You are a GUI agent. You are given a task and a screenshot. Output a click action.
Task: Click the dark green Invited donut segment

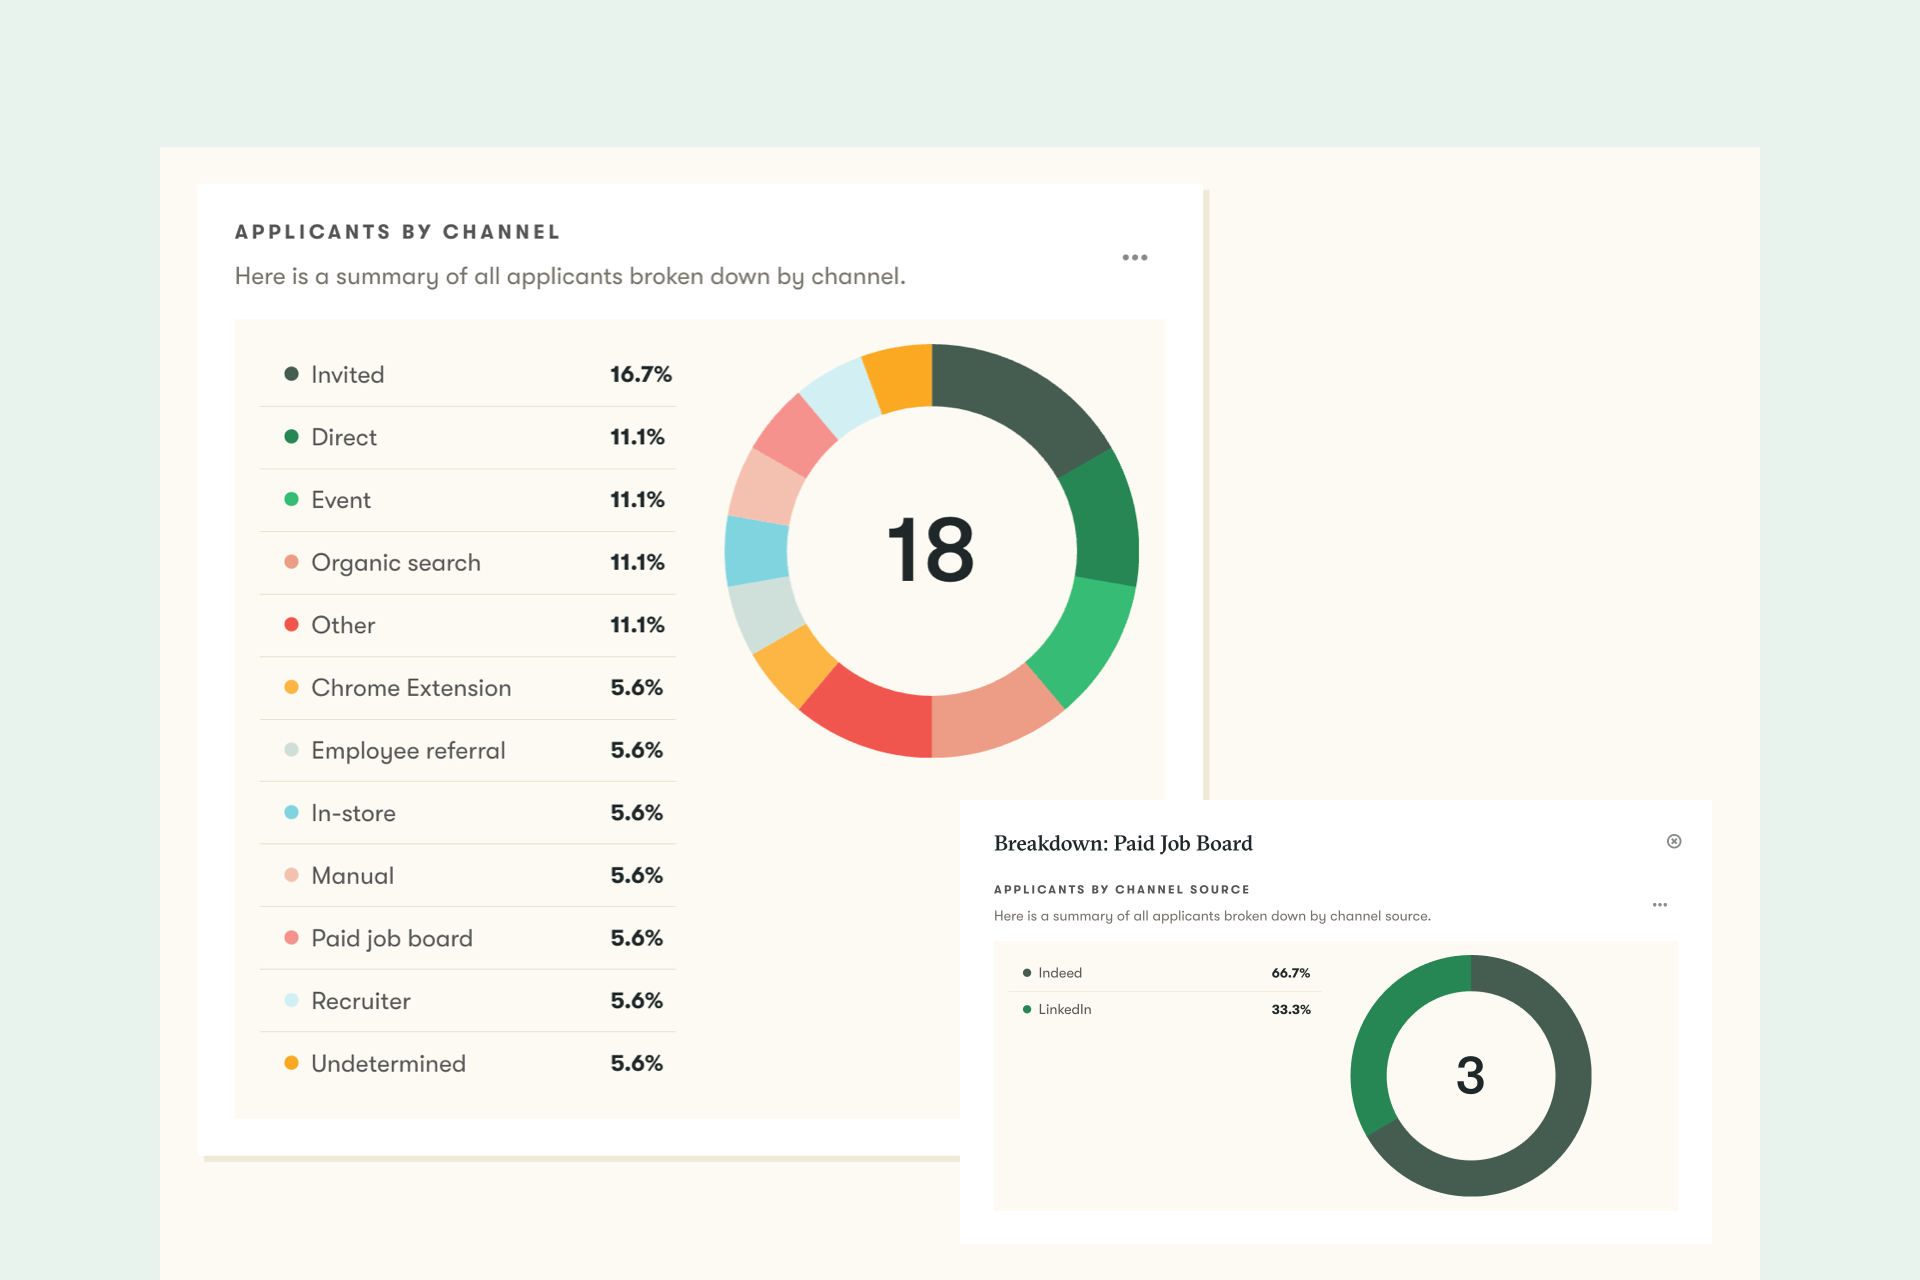click(x=1022, y=400)
